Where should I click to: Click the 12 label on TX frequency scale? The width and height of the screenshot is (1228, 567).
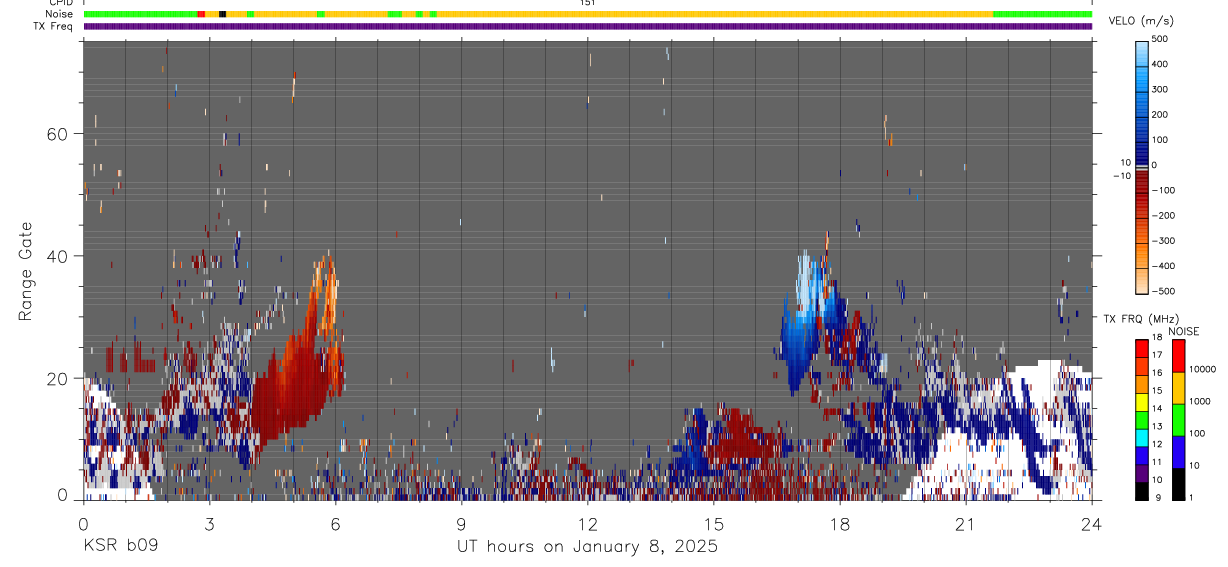click(1156, 444)
